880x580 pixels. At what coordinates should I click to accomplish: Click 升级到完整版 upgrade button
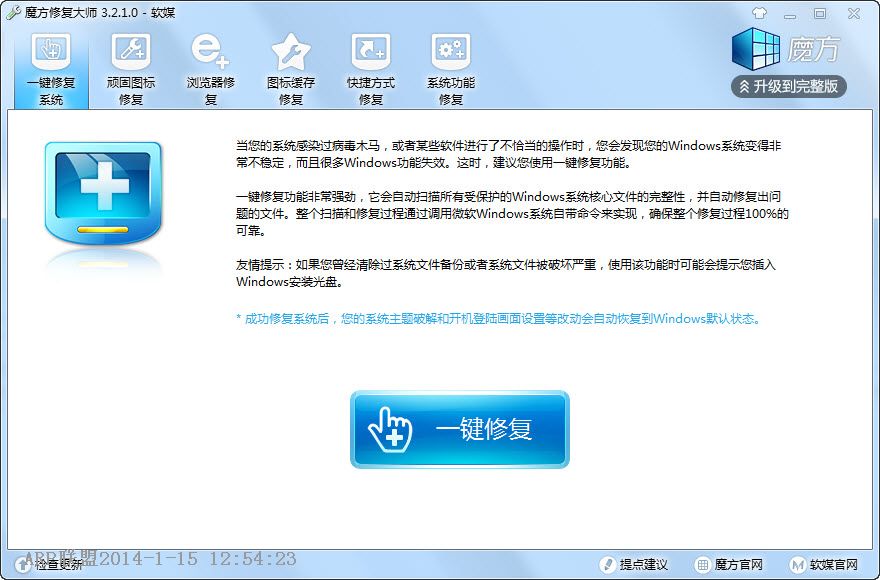click(789, 86)
